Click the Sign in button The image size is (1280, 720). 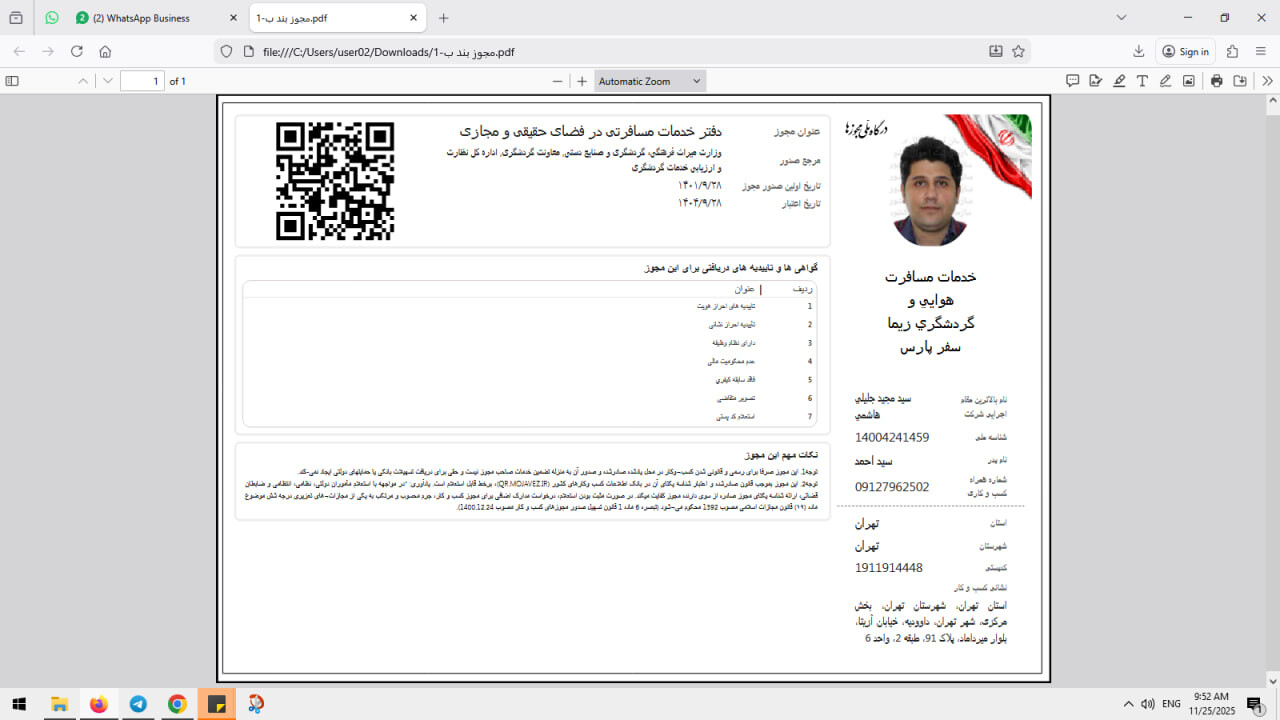click(1185, 51)
